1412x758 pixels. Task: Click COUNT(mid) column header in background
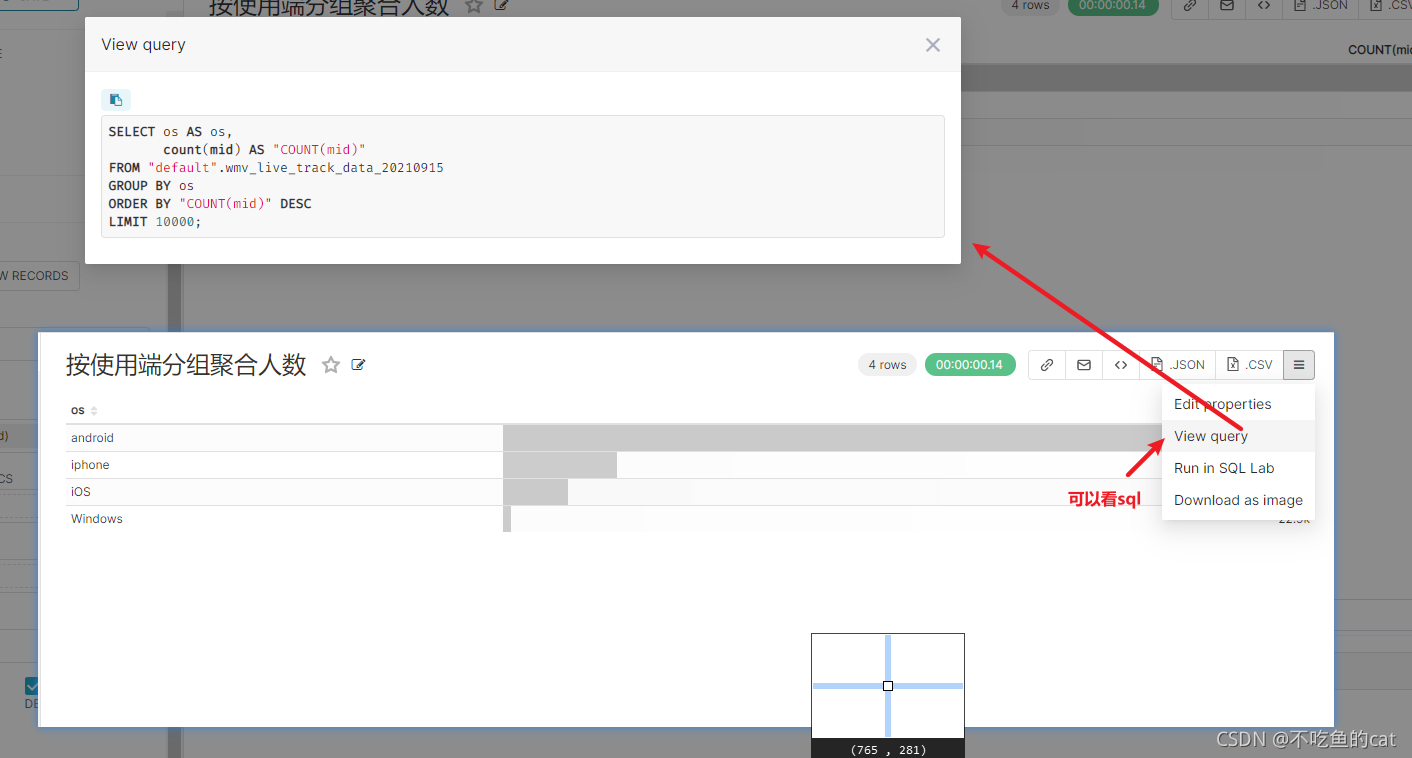[1380, 50]
